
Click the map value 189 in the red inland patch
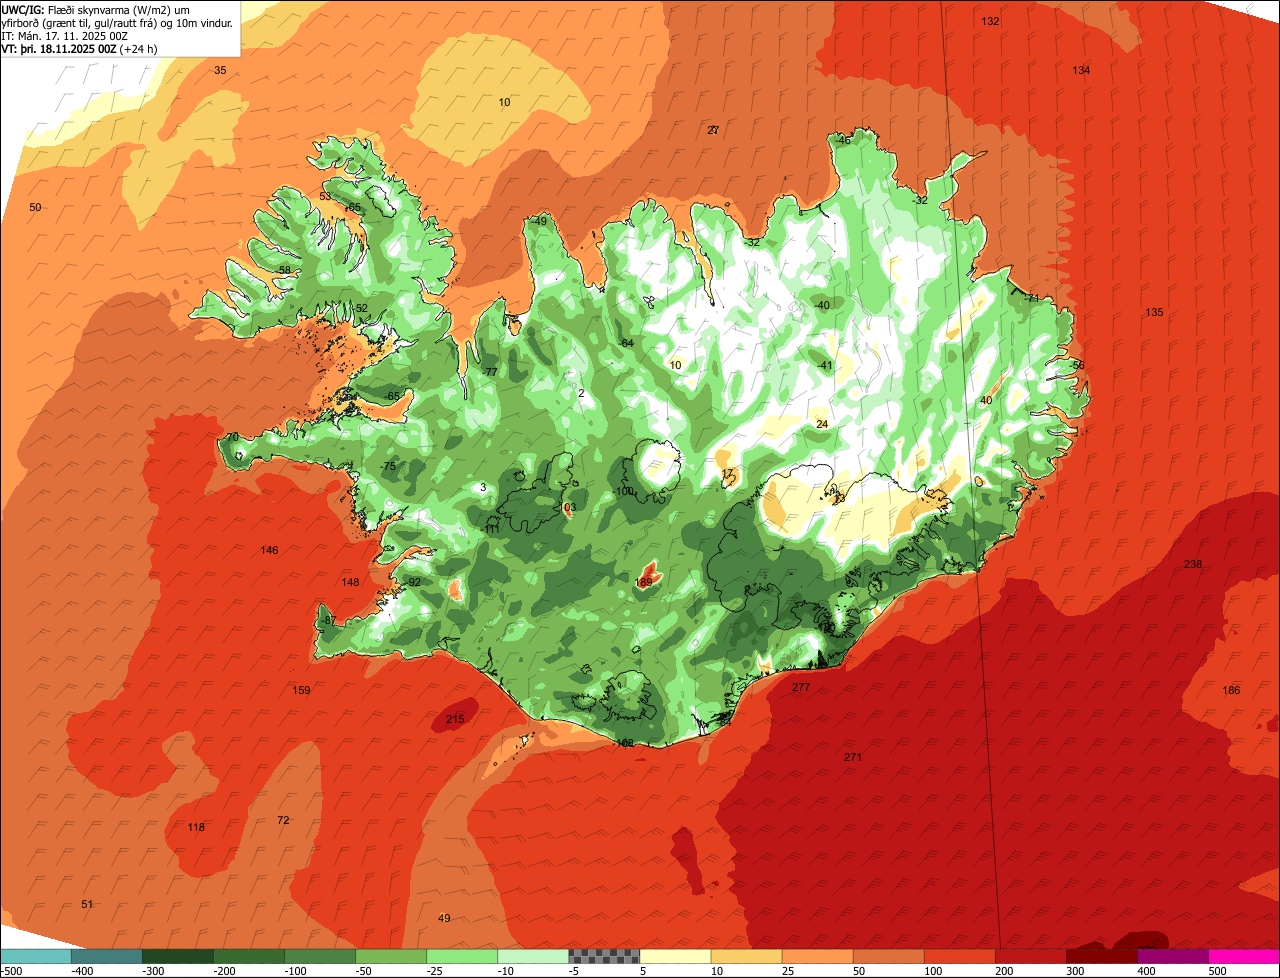pos(644,582)
